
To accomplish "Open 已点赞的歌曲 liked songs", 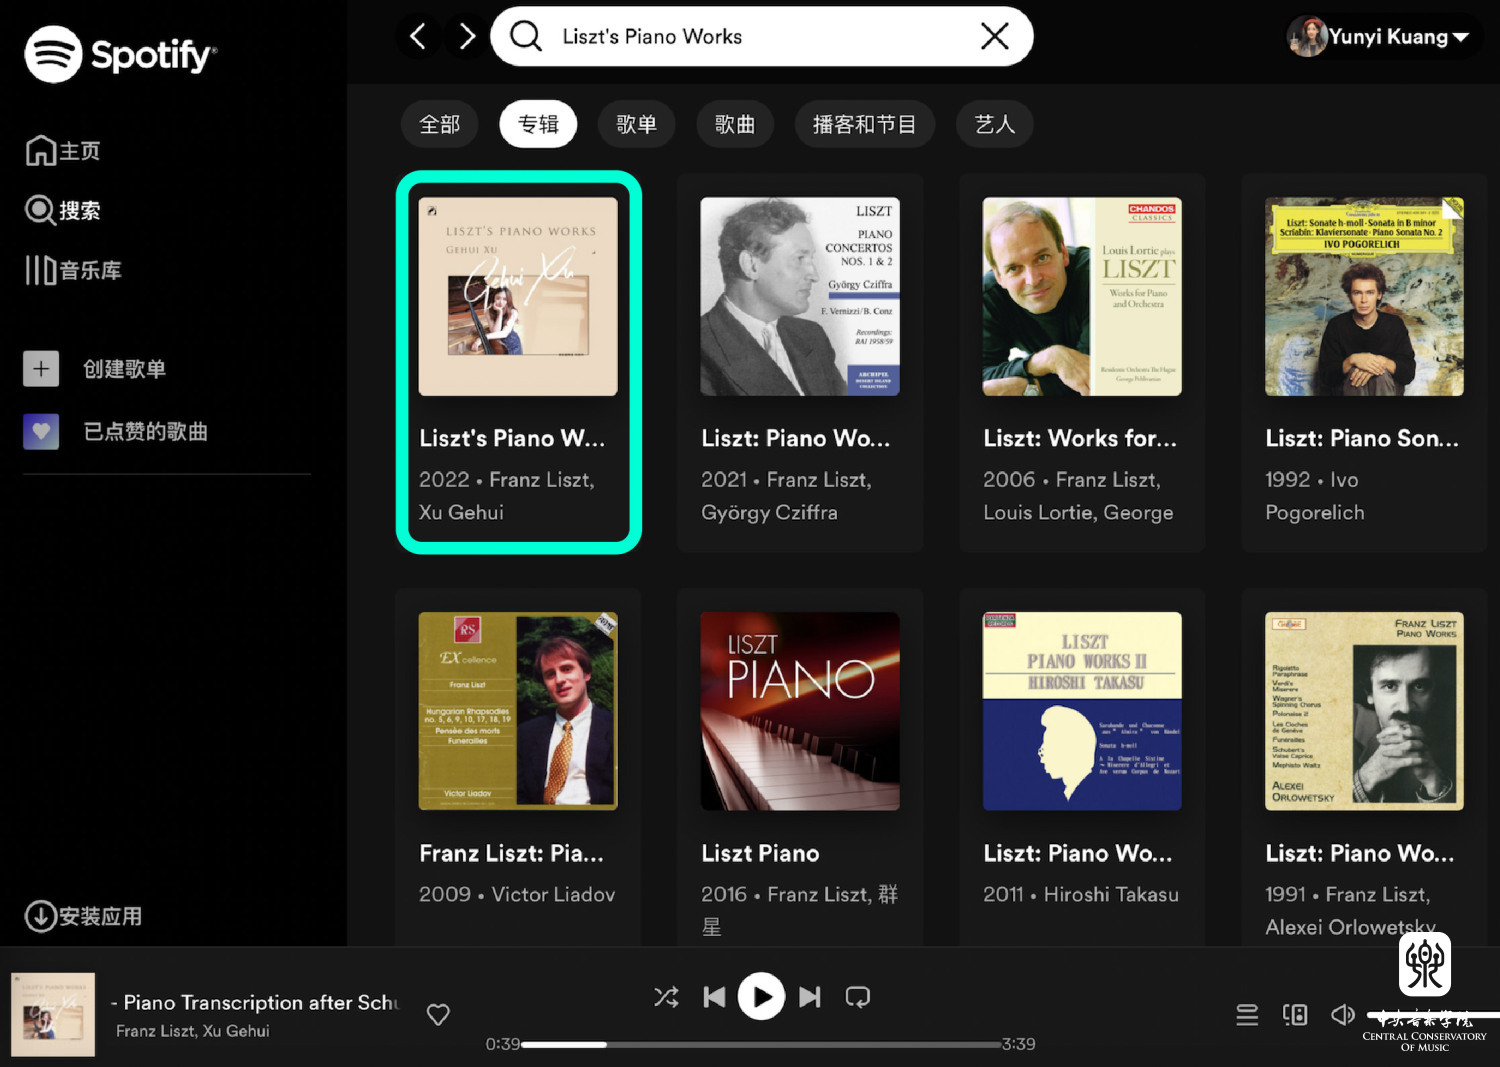I will tap(145, 432).
